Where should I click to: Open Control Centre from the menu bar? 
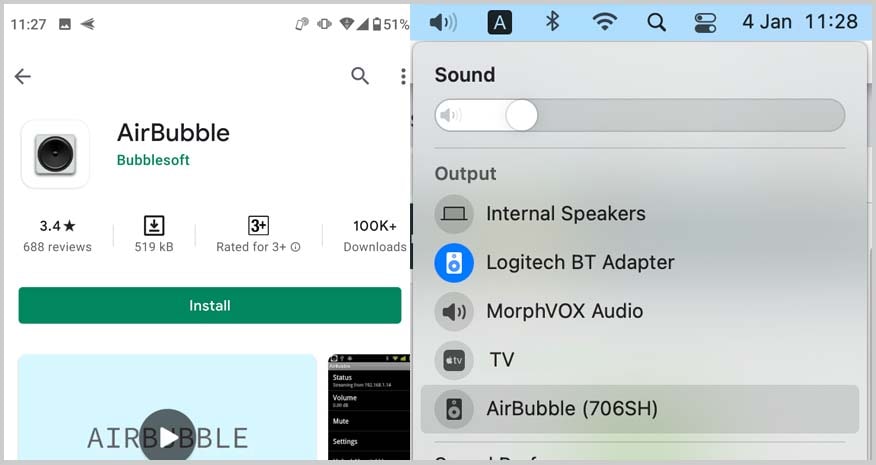point(705,23)
